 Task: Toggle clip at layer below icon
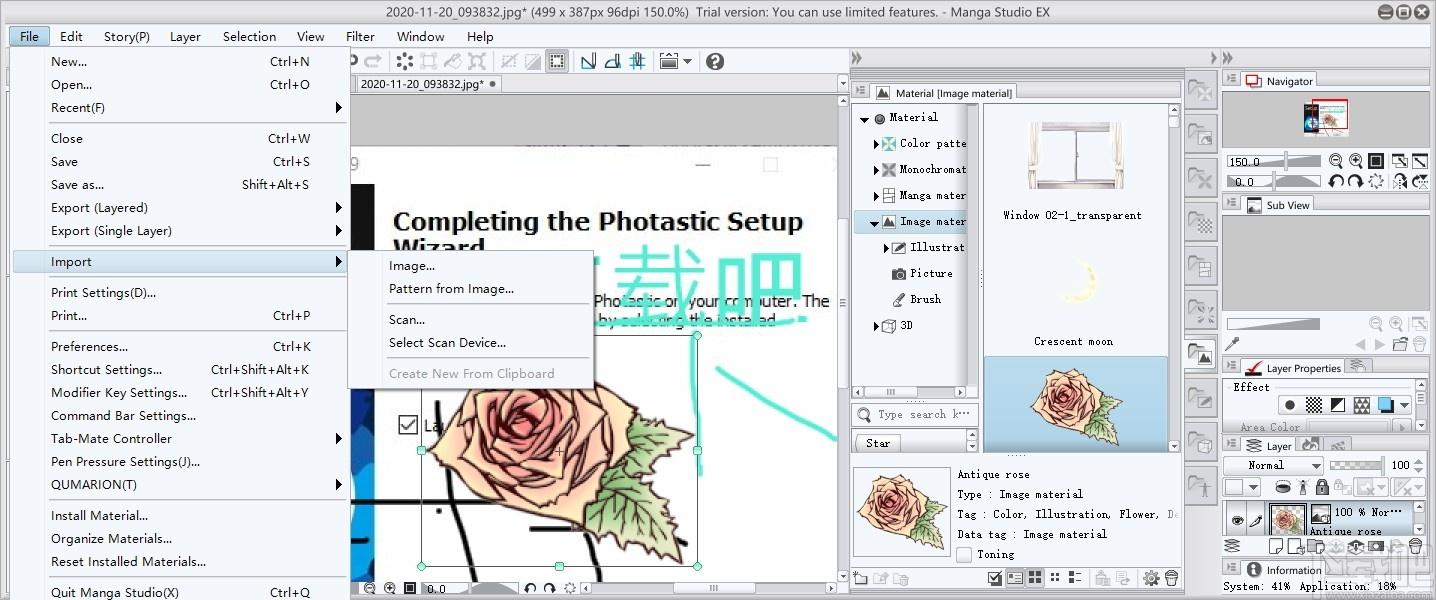1283,487
